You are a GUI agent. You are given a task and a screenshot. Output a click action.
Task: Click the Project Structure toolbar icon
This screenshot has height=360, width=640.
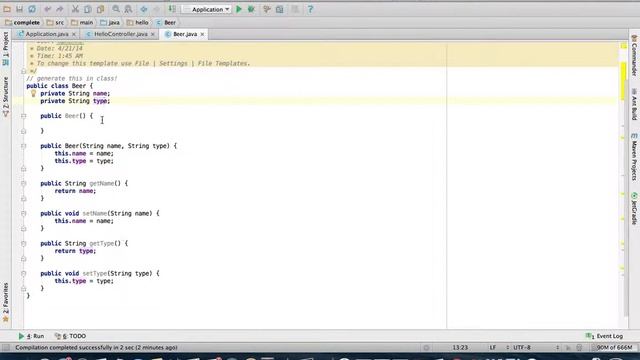[x=280, y=9]
